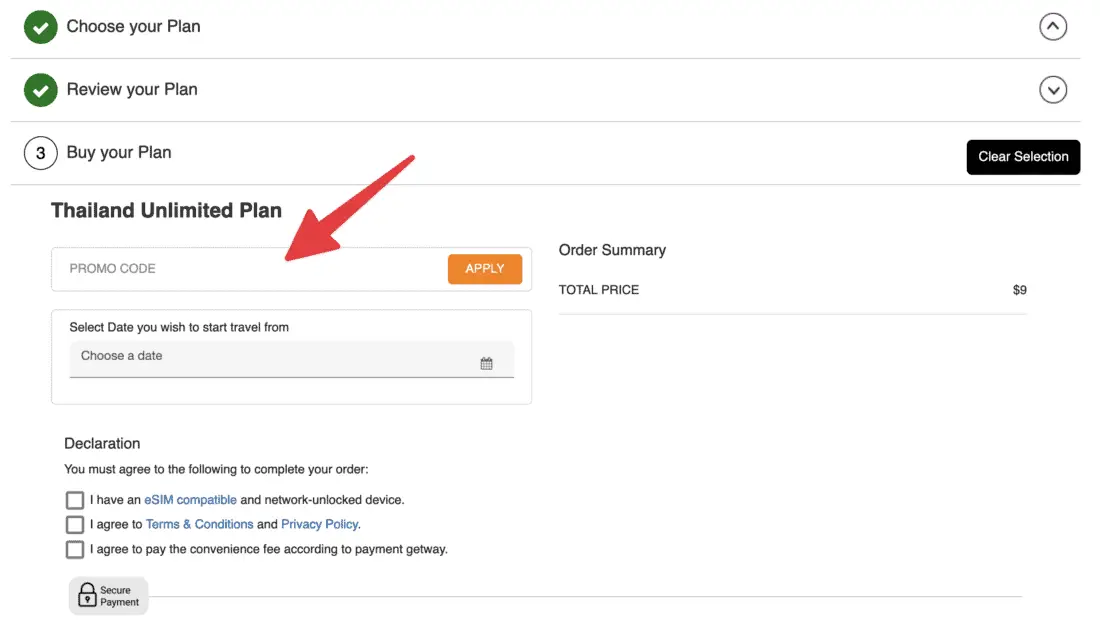Click the green checkmark beside Review your Plan
The width and height of the screenshot is (1100, 630).
(x=40, y=90)
